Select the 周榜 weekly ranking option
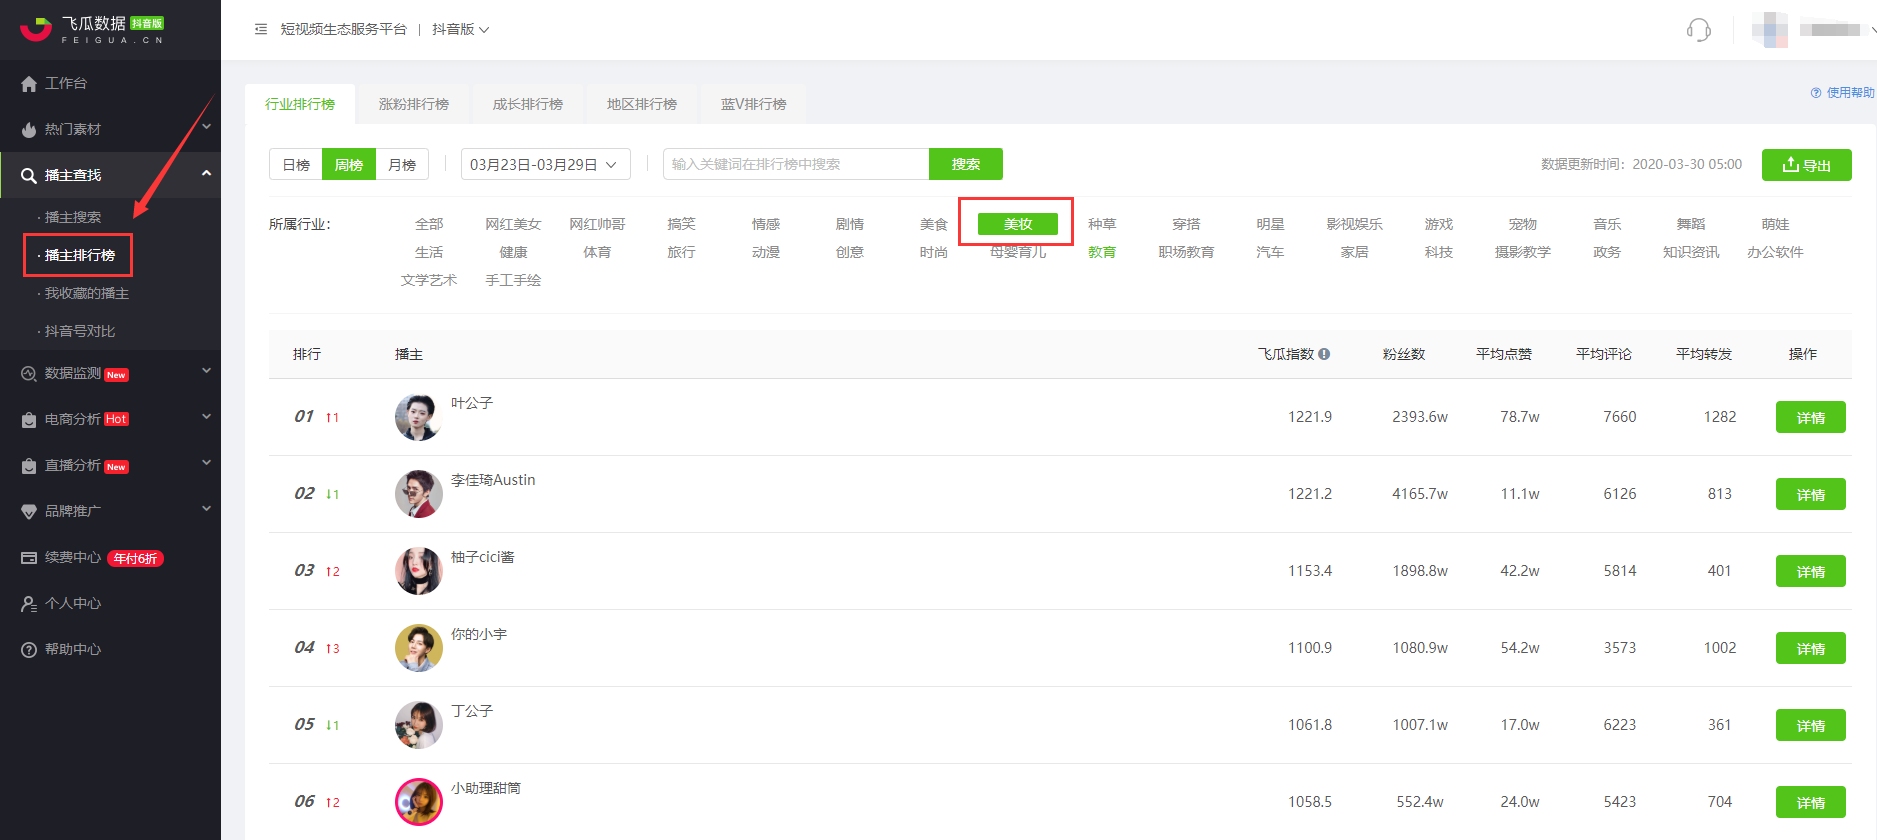 point(349,164)
